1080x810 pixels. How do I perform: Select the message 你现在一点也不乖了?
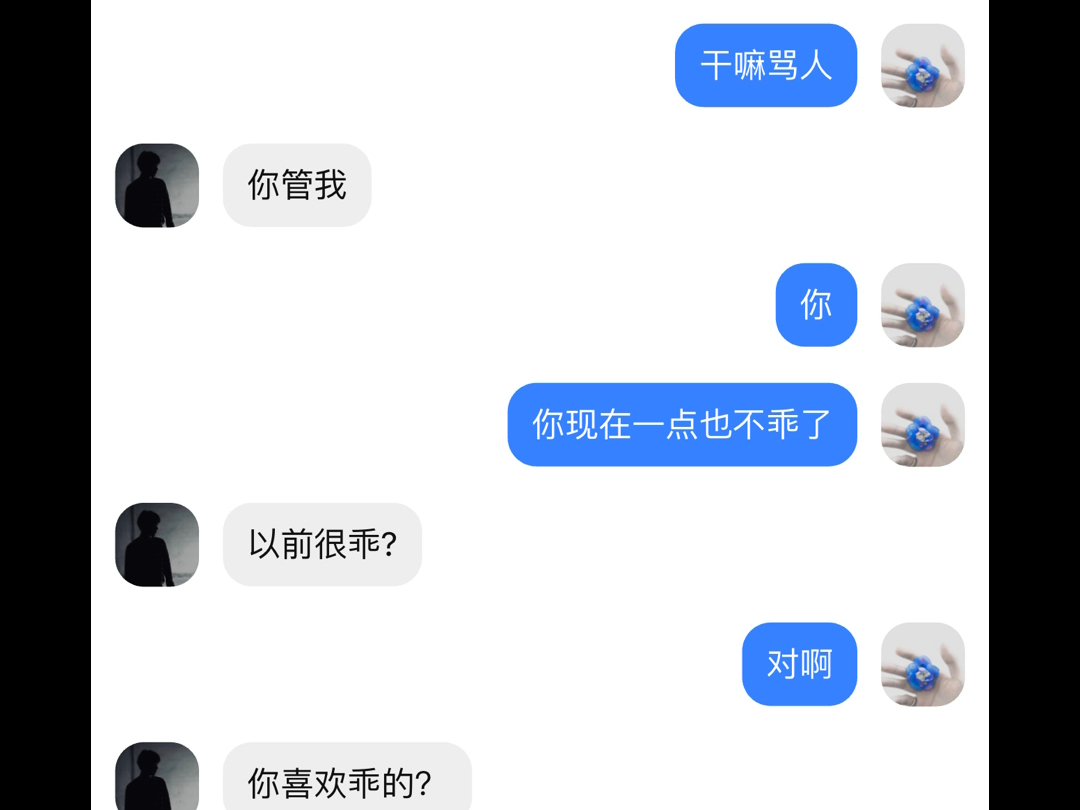[682, 424]
